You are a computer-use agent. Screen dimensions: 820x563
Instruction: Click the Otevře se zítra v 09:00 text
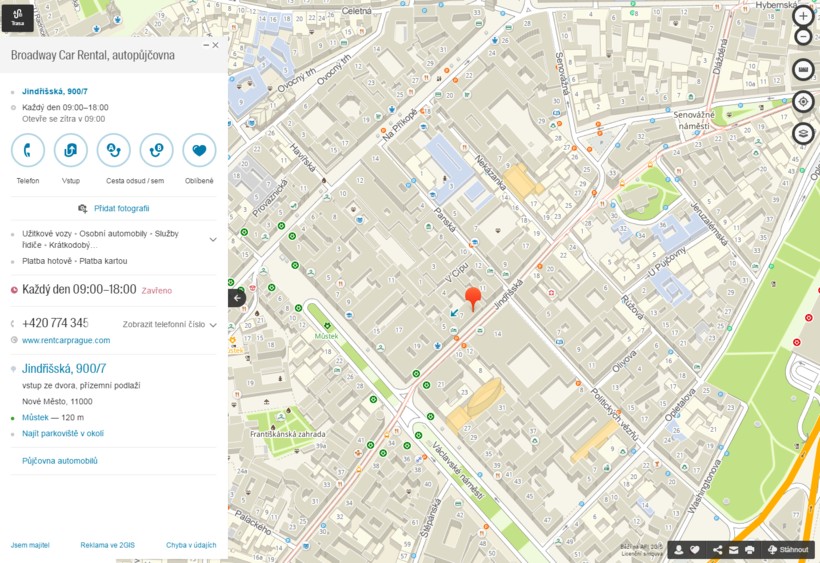click(x=63, y=119)
